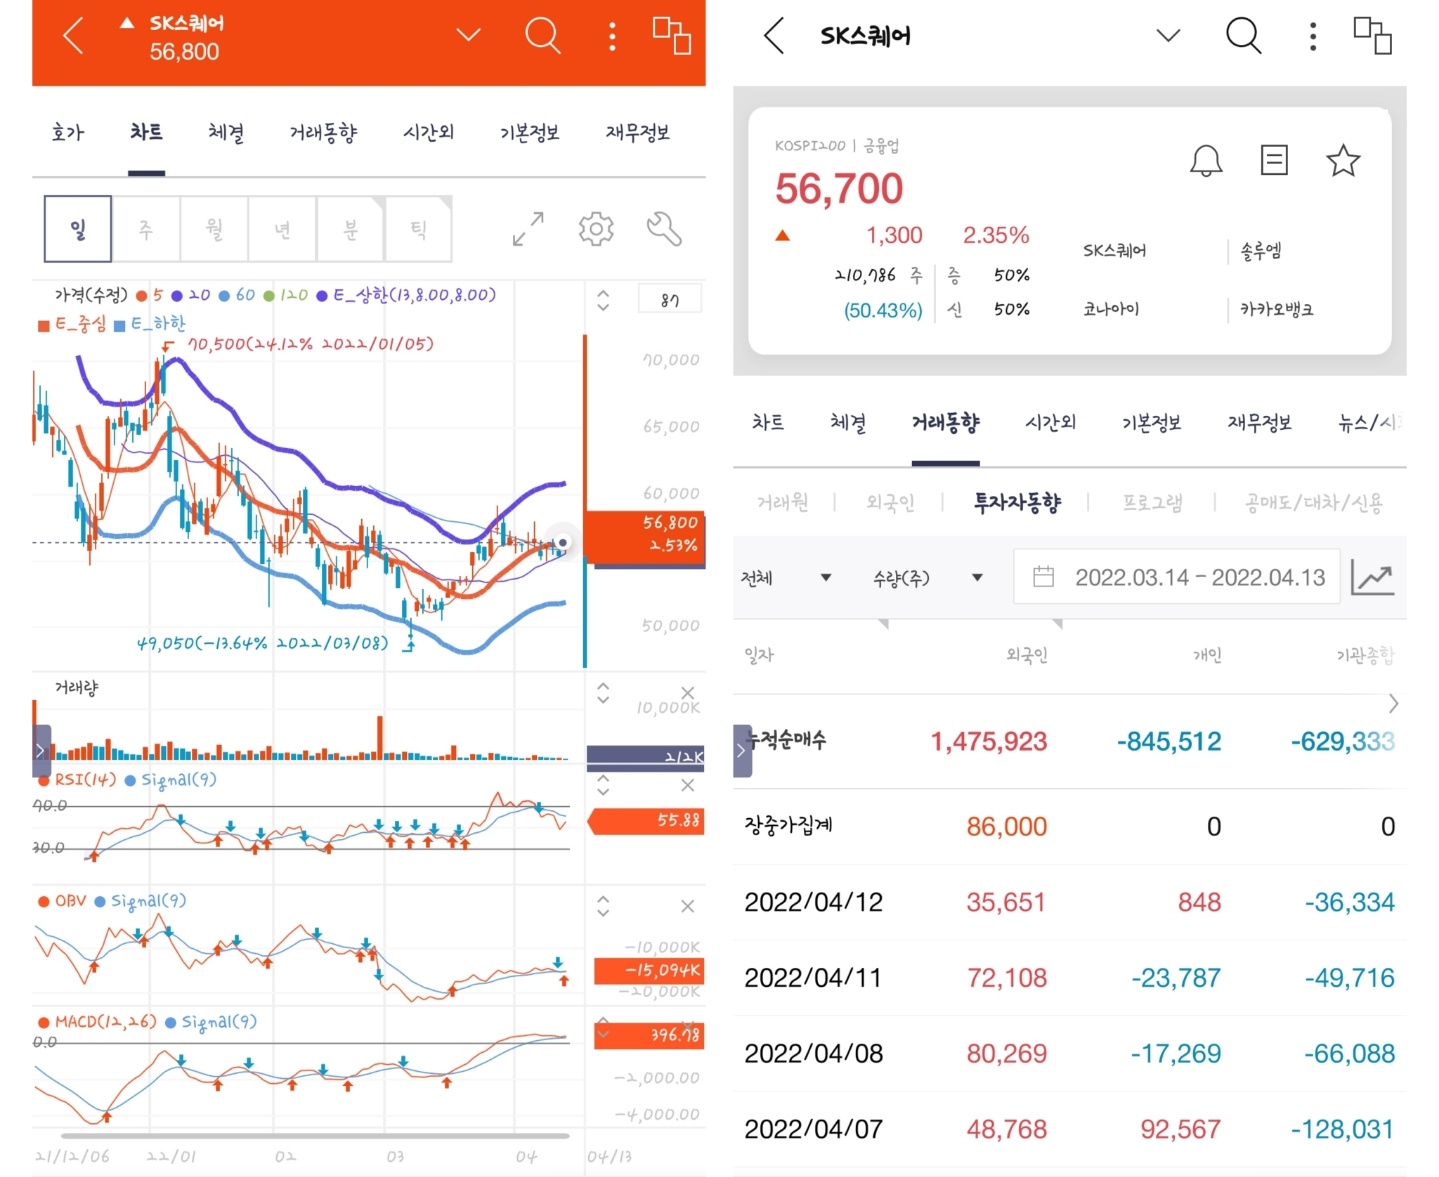1439x1177 pixels.
Task: Select 틱 tick chart period
Action: point(418,229)
